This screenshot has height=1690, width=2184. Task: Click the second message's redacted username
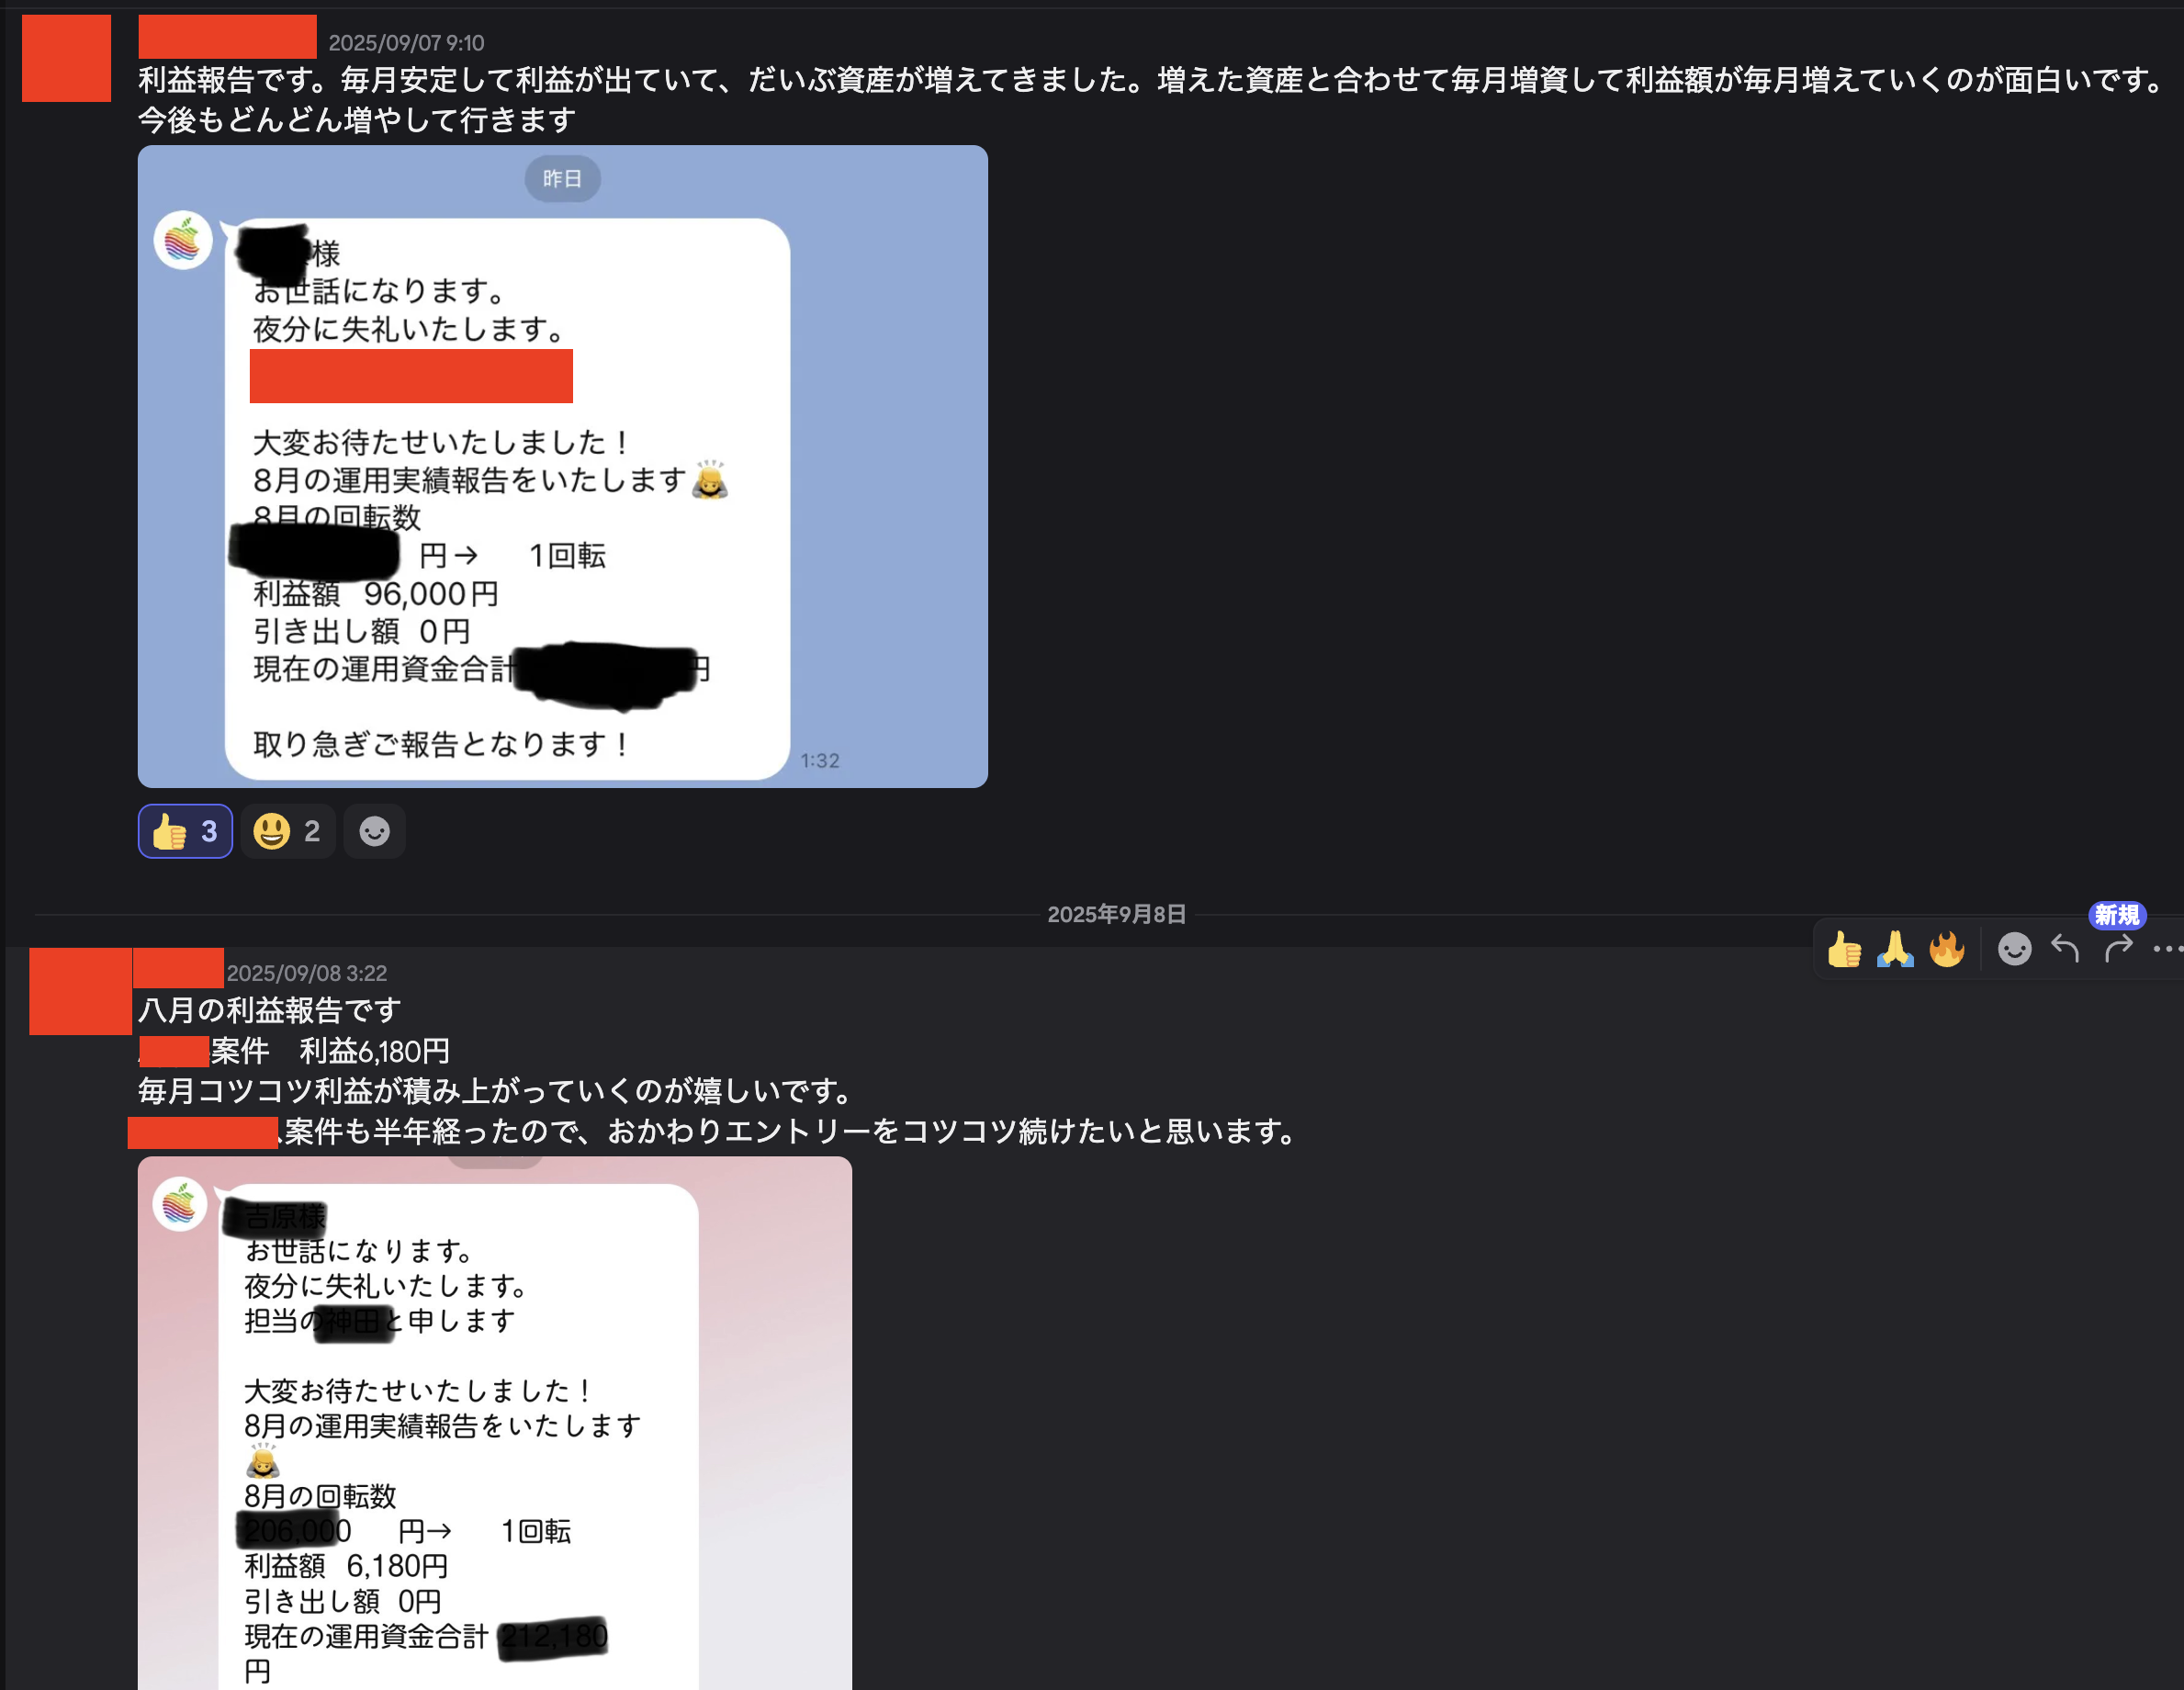(x=178, y=968)
